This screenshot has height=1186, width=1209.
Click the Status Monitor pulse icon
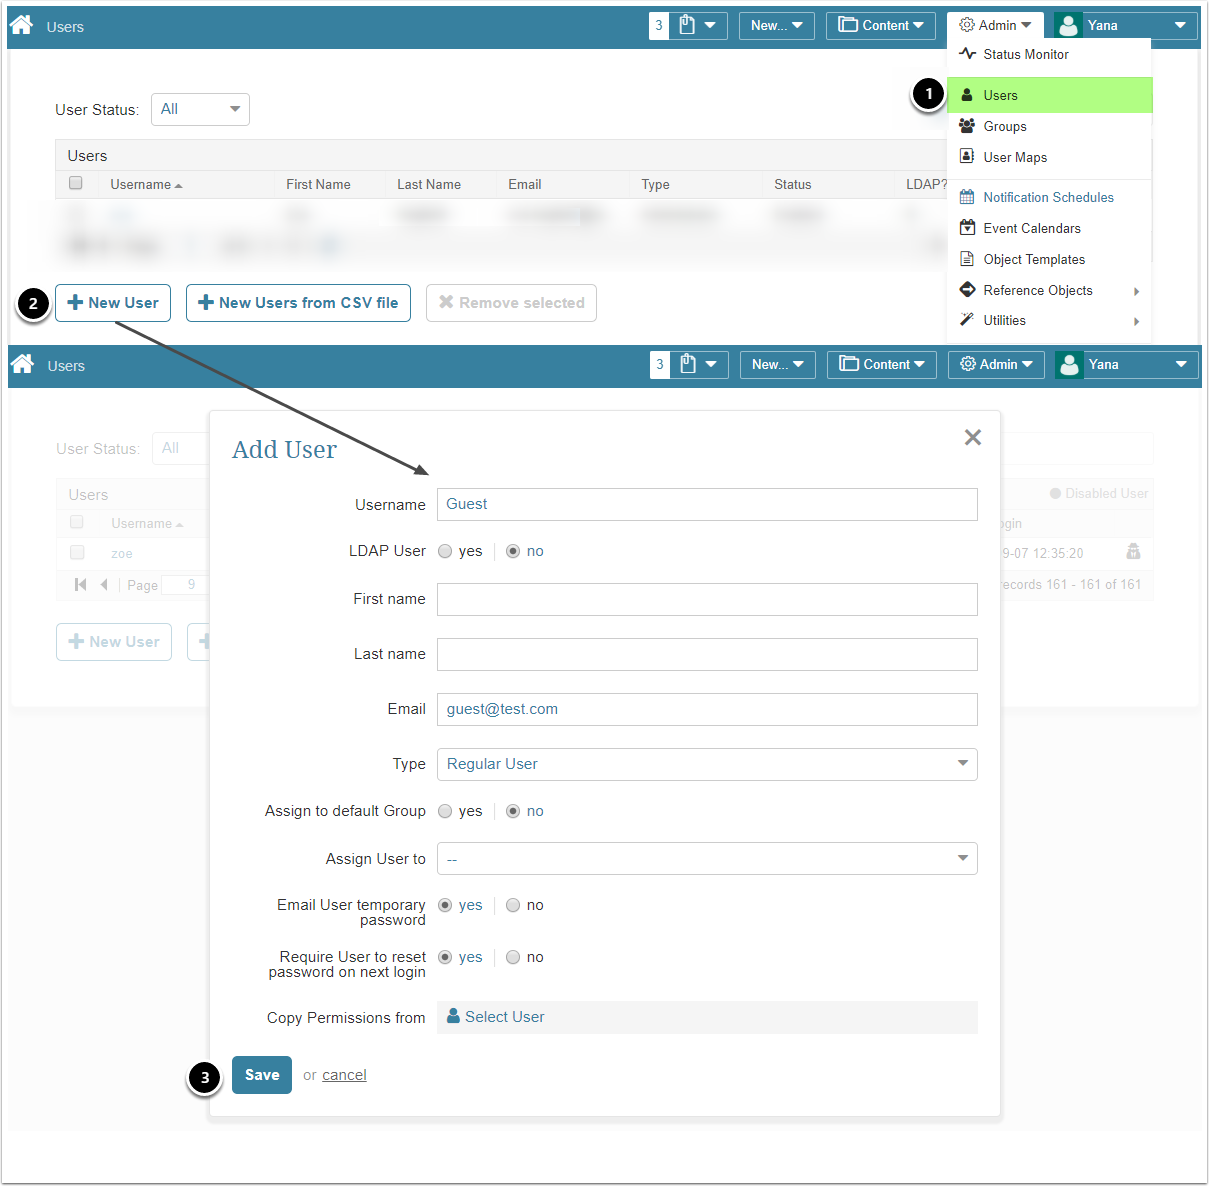pyautogui.click(x=967, y=54)
